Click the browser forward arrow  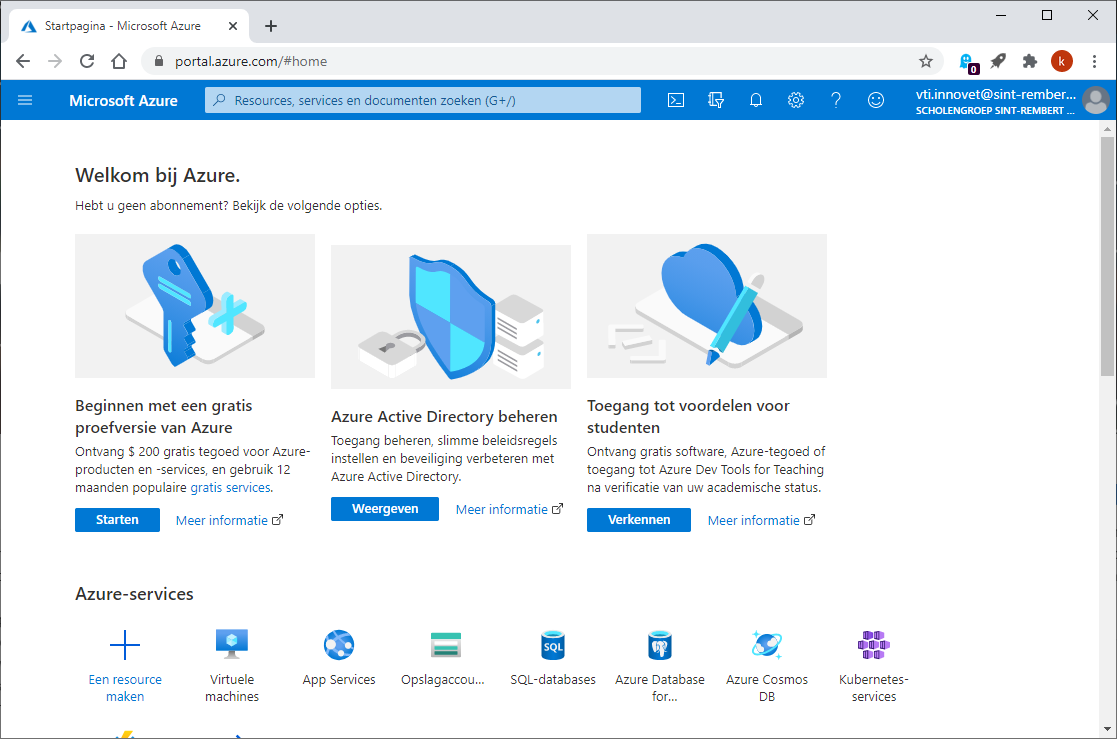[55, 61]
